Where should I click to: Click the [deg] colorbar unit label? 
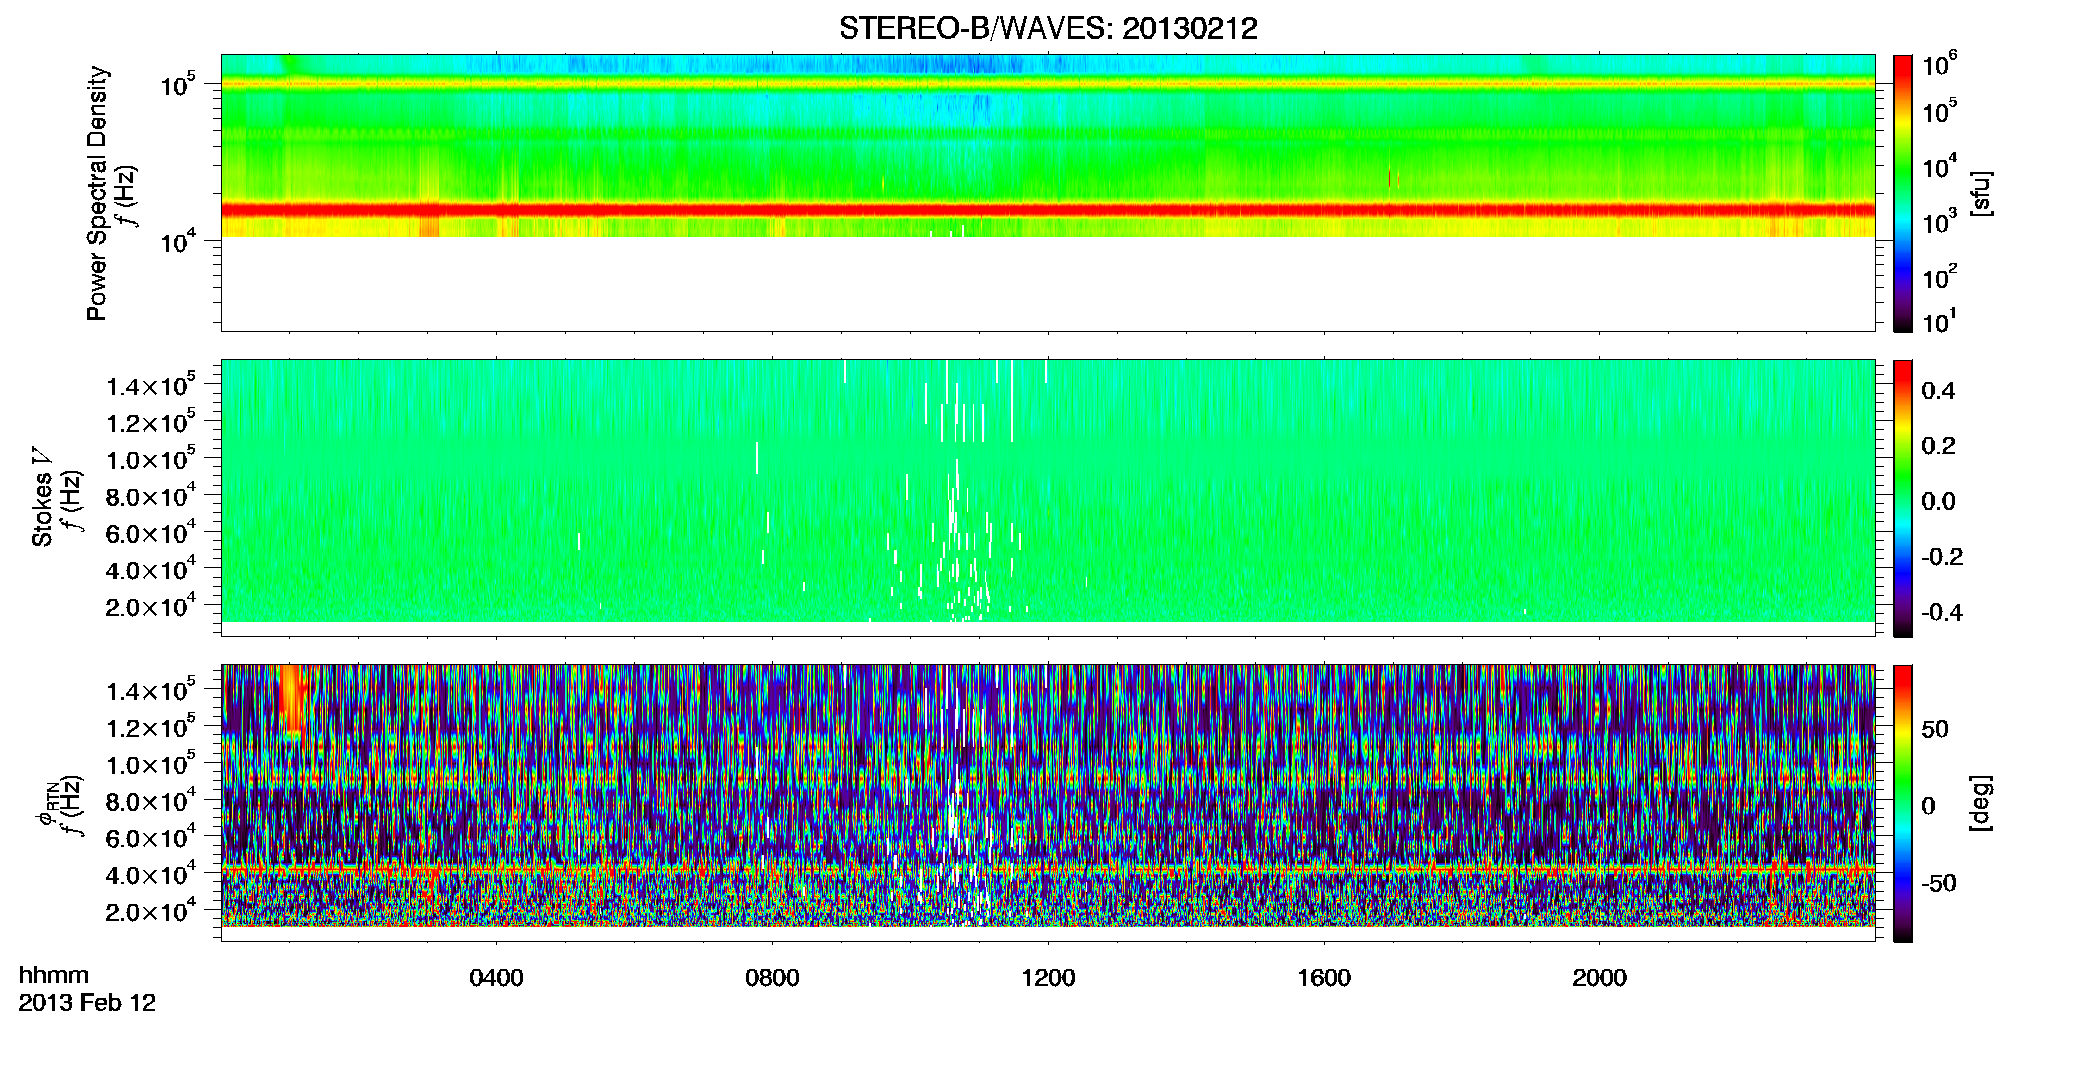coord(1982,803)
